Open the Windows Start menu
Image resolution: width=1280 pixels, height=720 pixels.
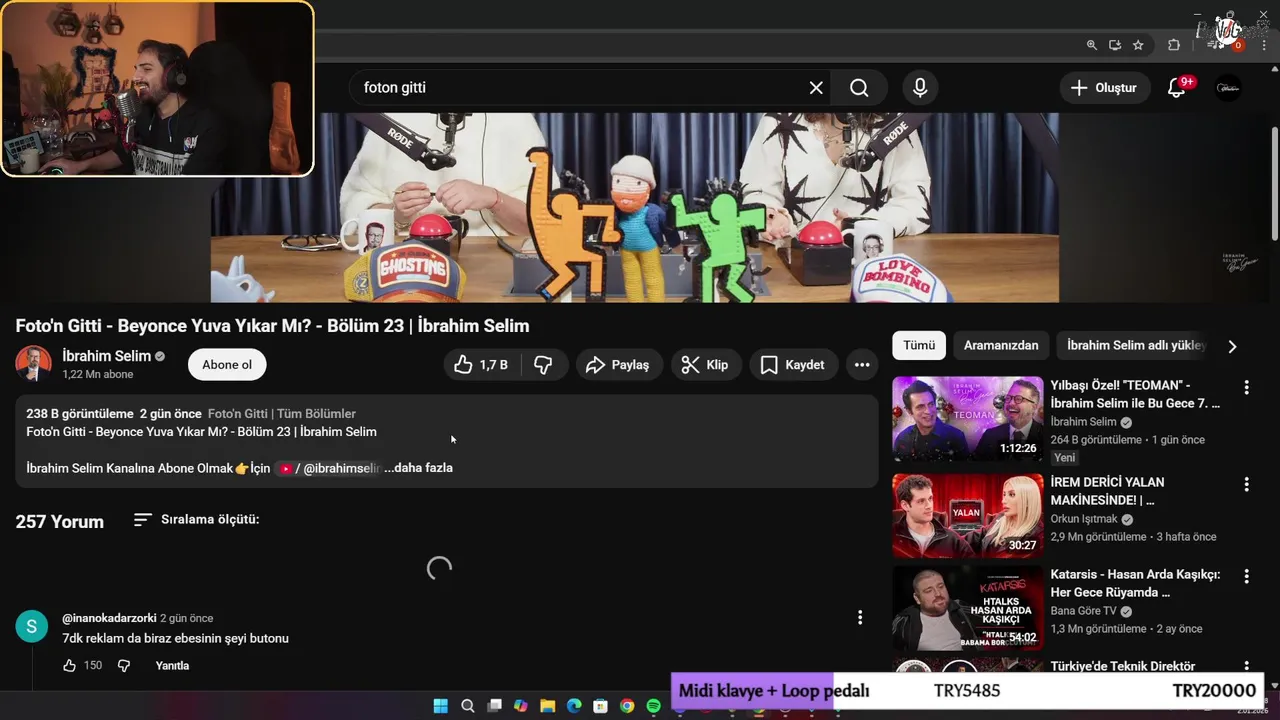click(440, 706)
